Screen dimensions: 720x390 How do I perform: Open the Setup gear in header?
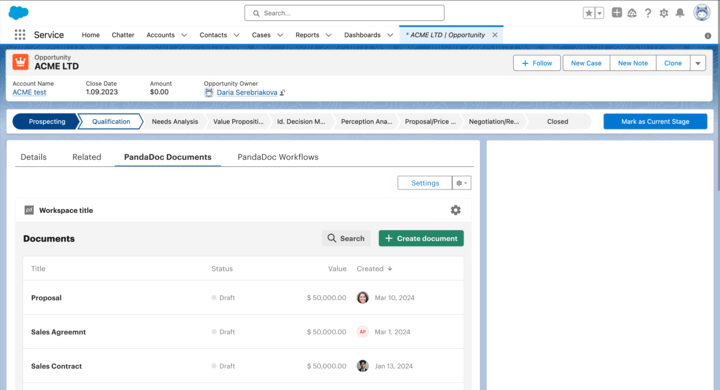tap(664, 13)
